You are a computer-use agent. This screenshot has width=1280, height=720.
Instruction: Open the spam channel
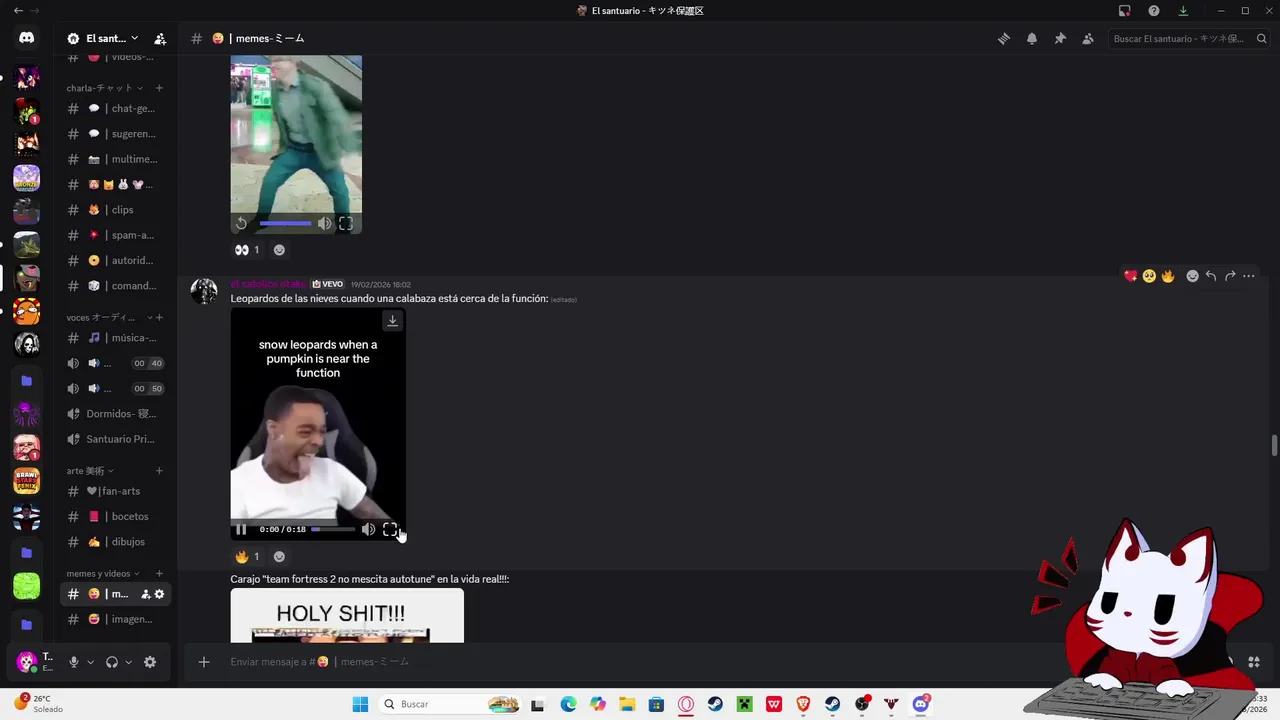coord(114,235)
